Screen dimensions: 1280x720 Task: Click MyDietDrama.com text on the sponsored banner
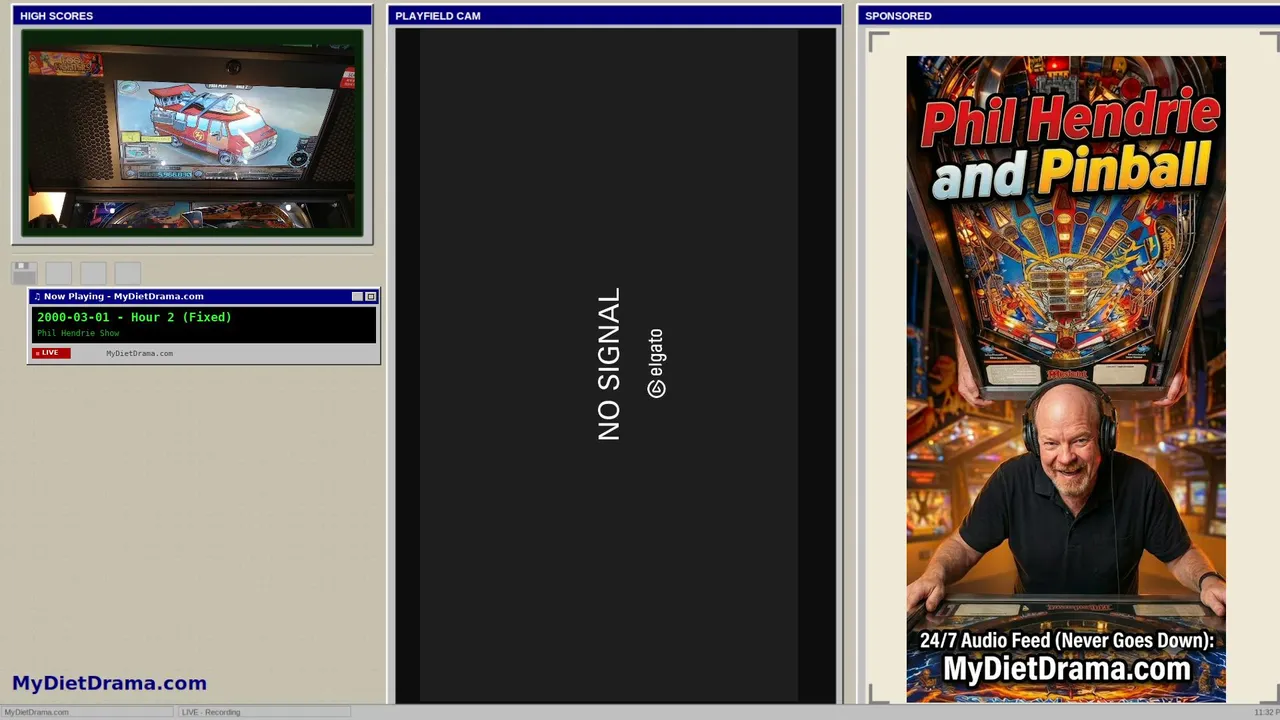pyautogui.click(x=1067, y=669)
